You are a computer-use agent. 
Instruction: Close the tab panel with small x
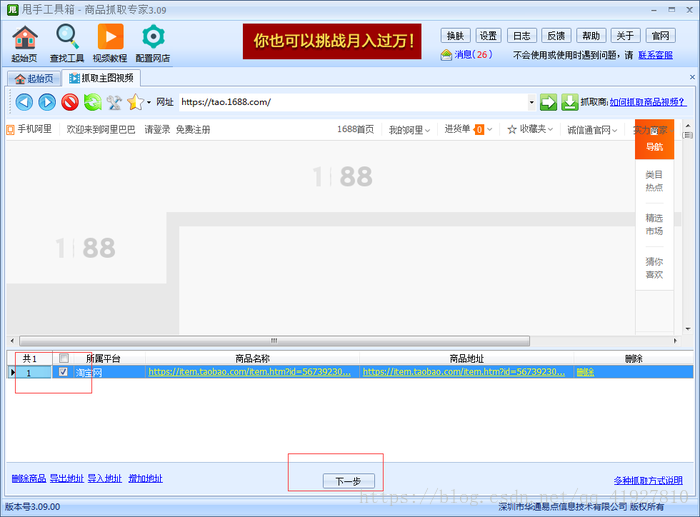[x=692, y=77]
